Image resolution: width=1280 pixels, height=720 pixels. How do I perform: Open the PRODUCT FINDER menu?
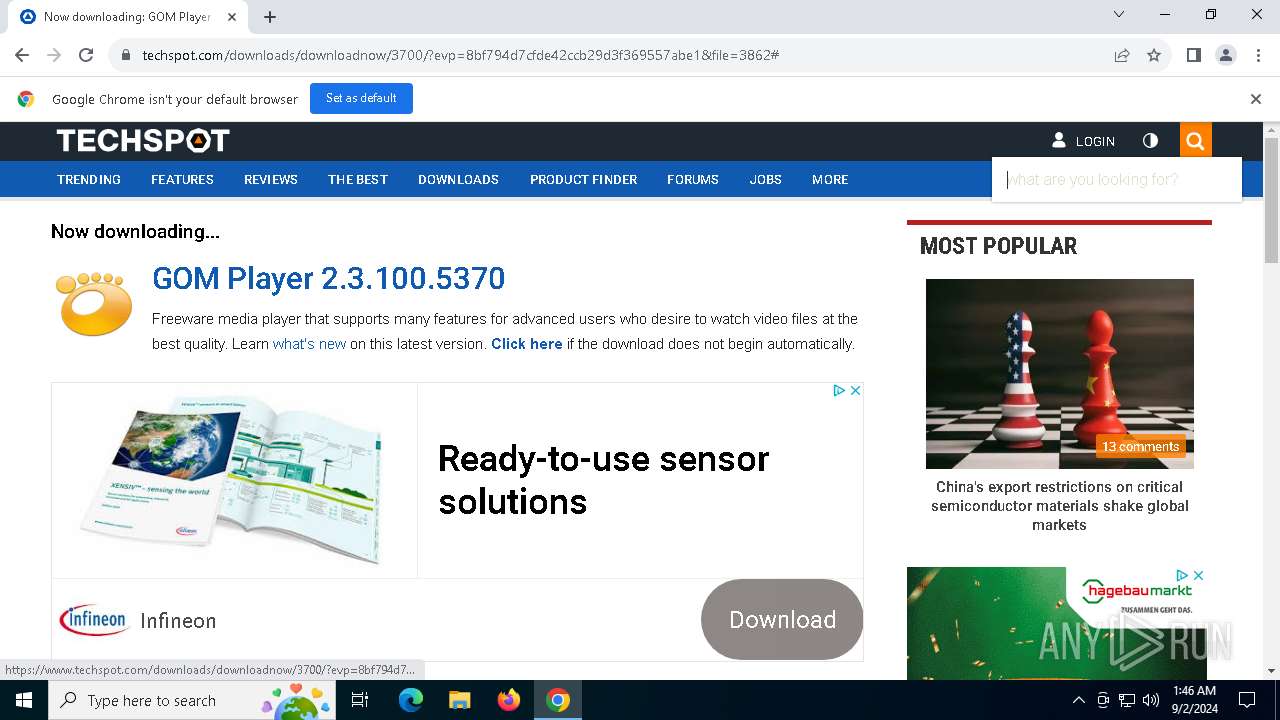click(583, 180)
